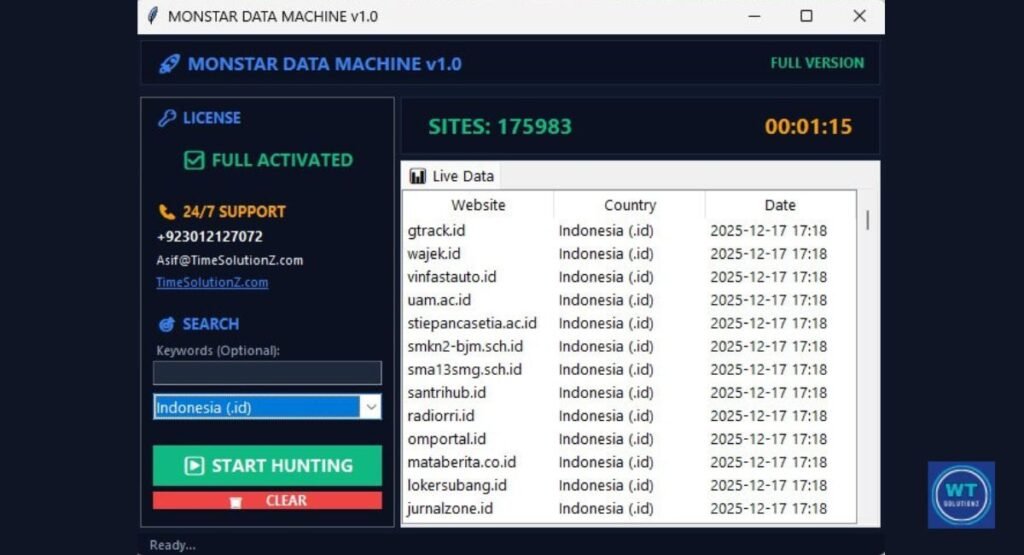1024x555 pixels.
Task: Select the stiepancasetia.ac.id row
Action: coord(629,323)
